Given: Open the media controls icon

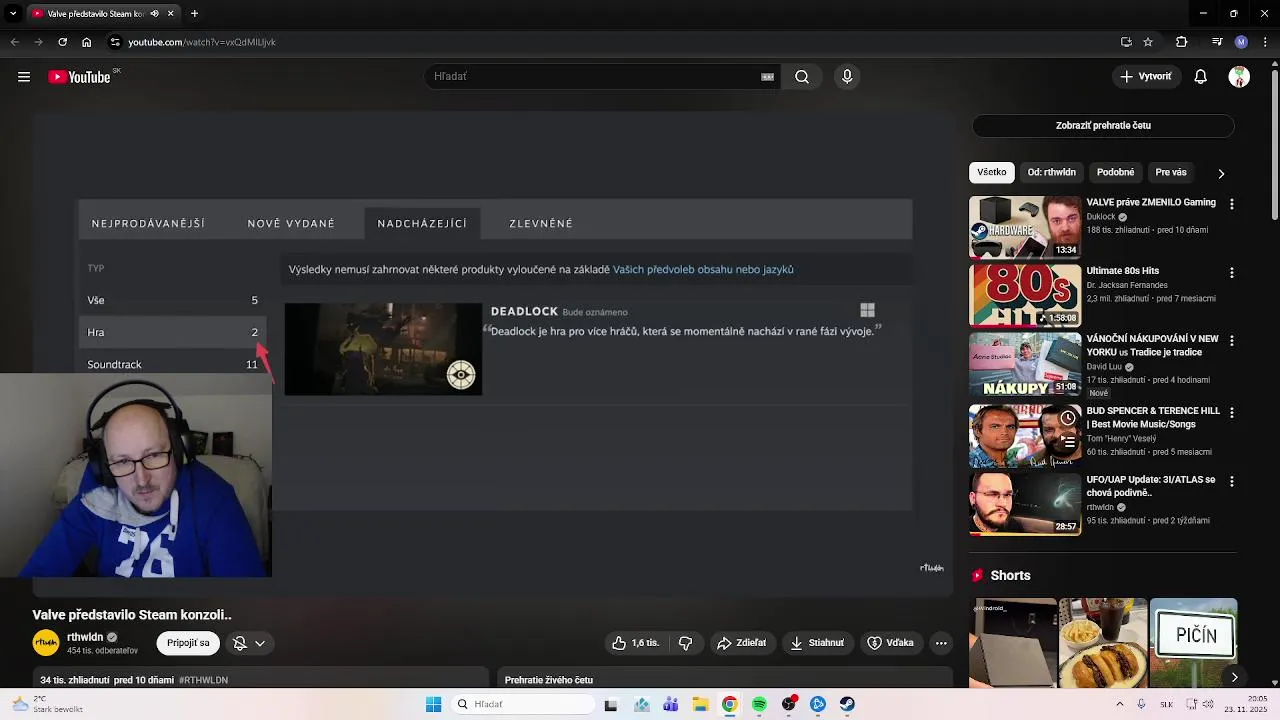Looking at the screenshot, I should click(x=1217, y=42).
